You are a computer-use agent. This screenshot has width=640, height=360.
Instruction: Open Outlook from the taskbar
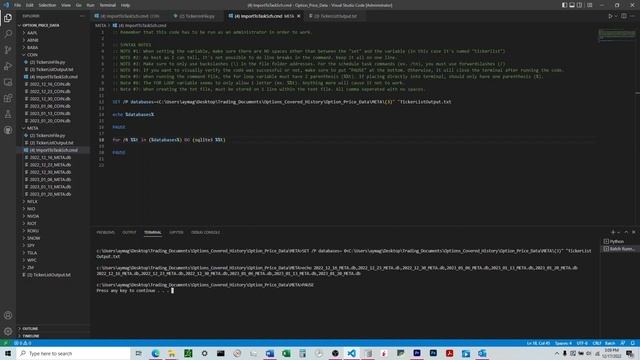pyautogui.click(x=482, y=353)
